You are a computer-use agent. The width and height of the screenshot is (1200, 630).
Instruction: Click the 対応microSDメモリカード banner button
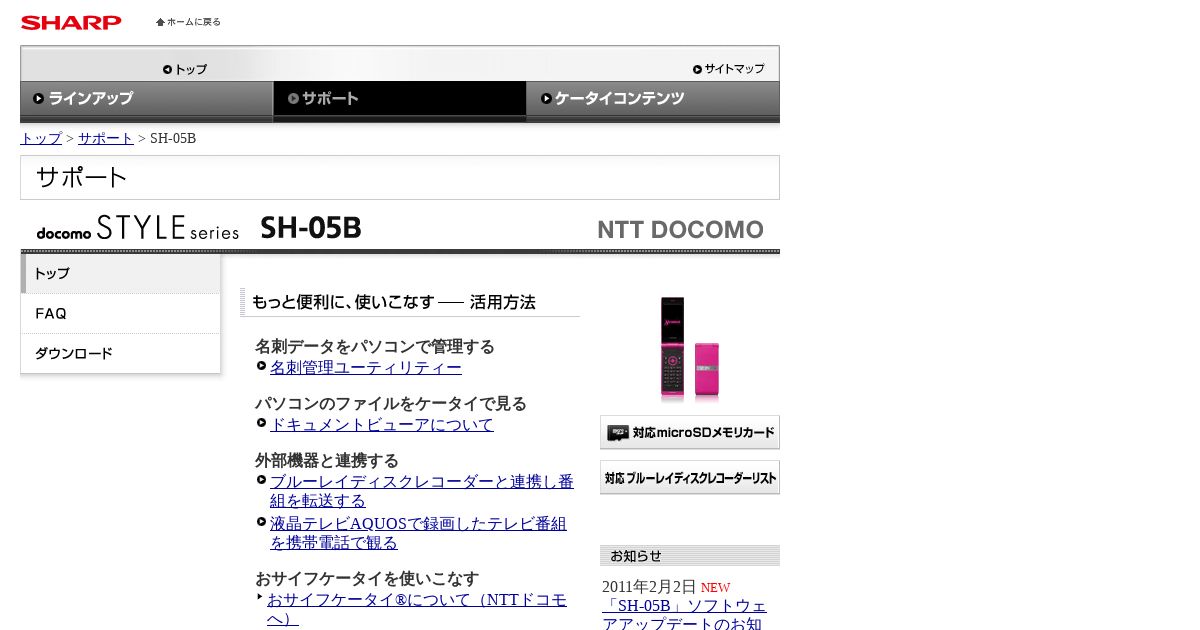click(690, 432)
